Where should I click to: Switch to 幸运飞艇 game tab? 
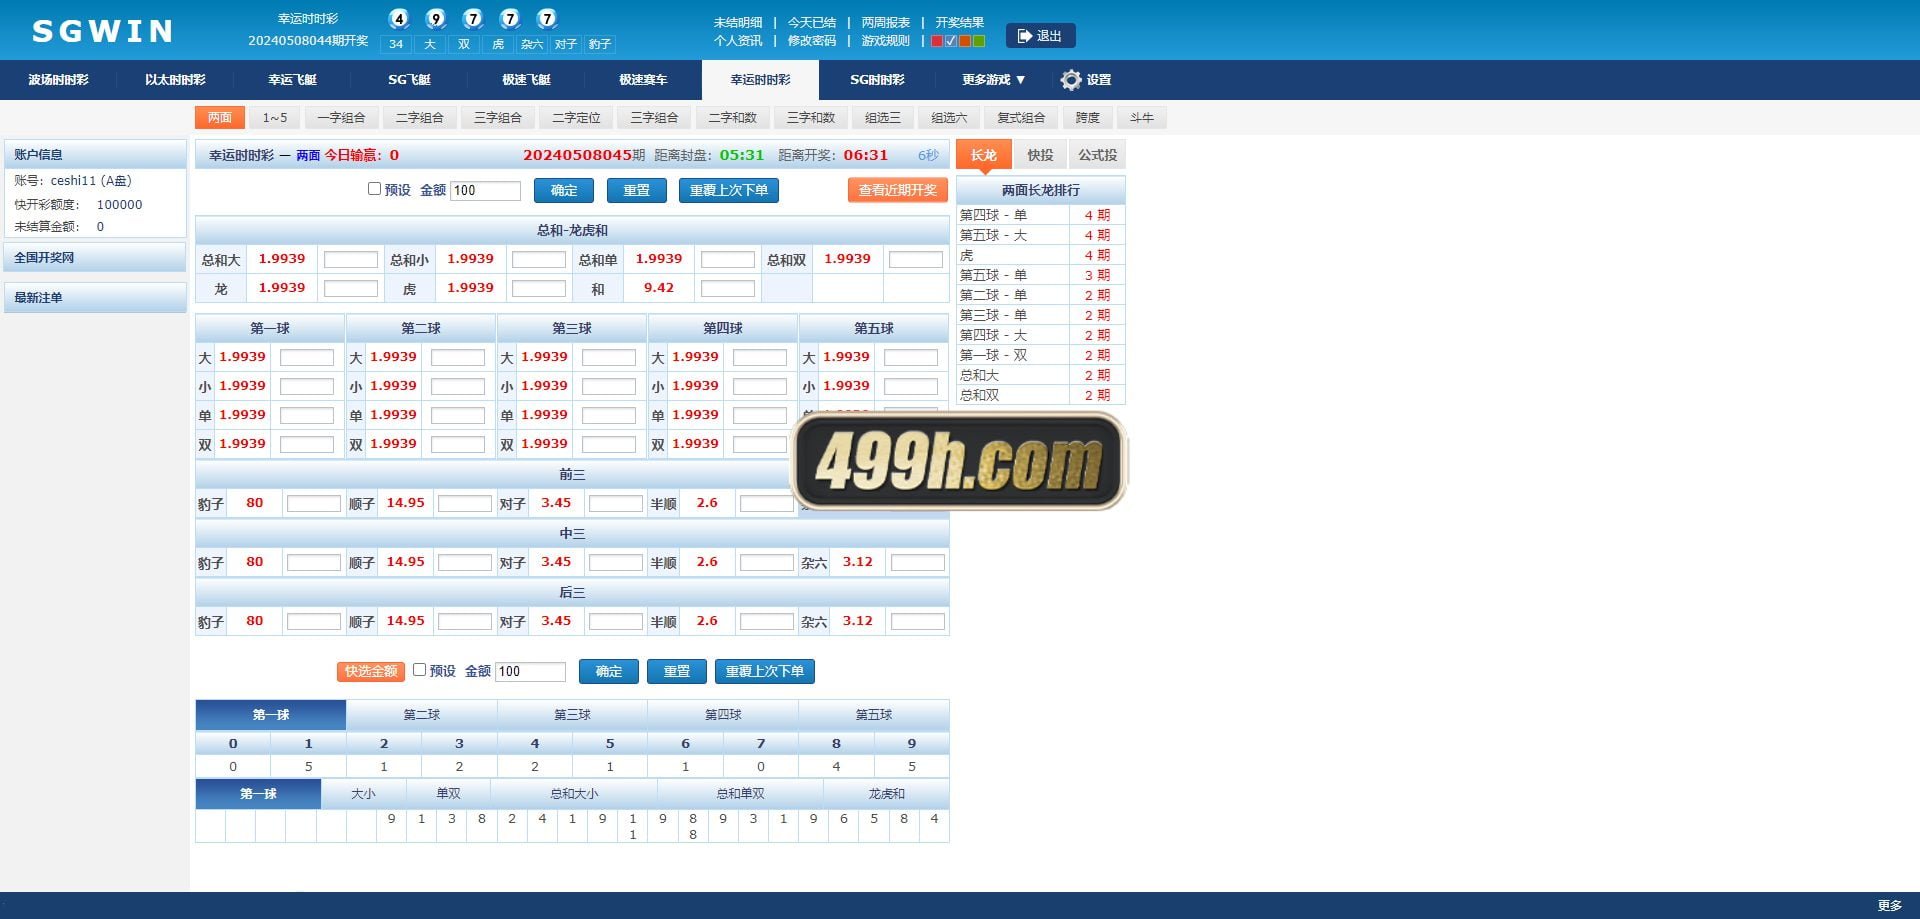[x=292, y=80]
